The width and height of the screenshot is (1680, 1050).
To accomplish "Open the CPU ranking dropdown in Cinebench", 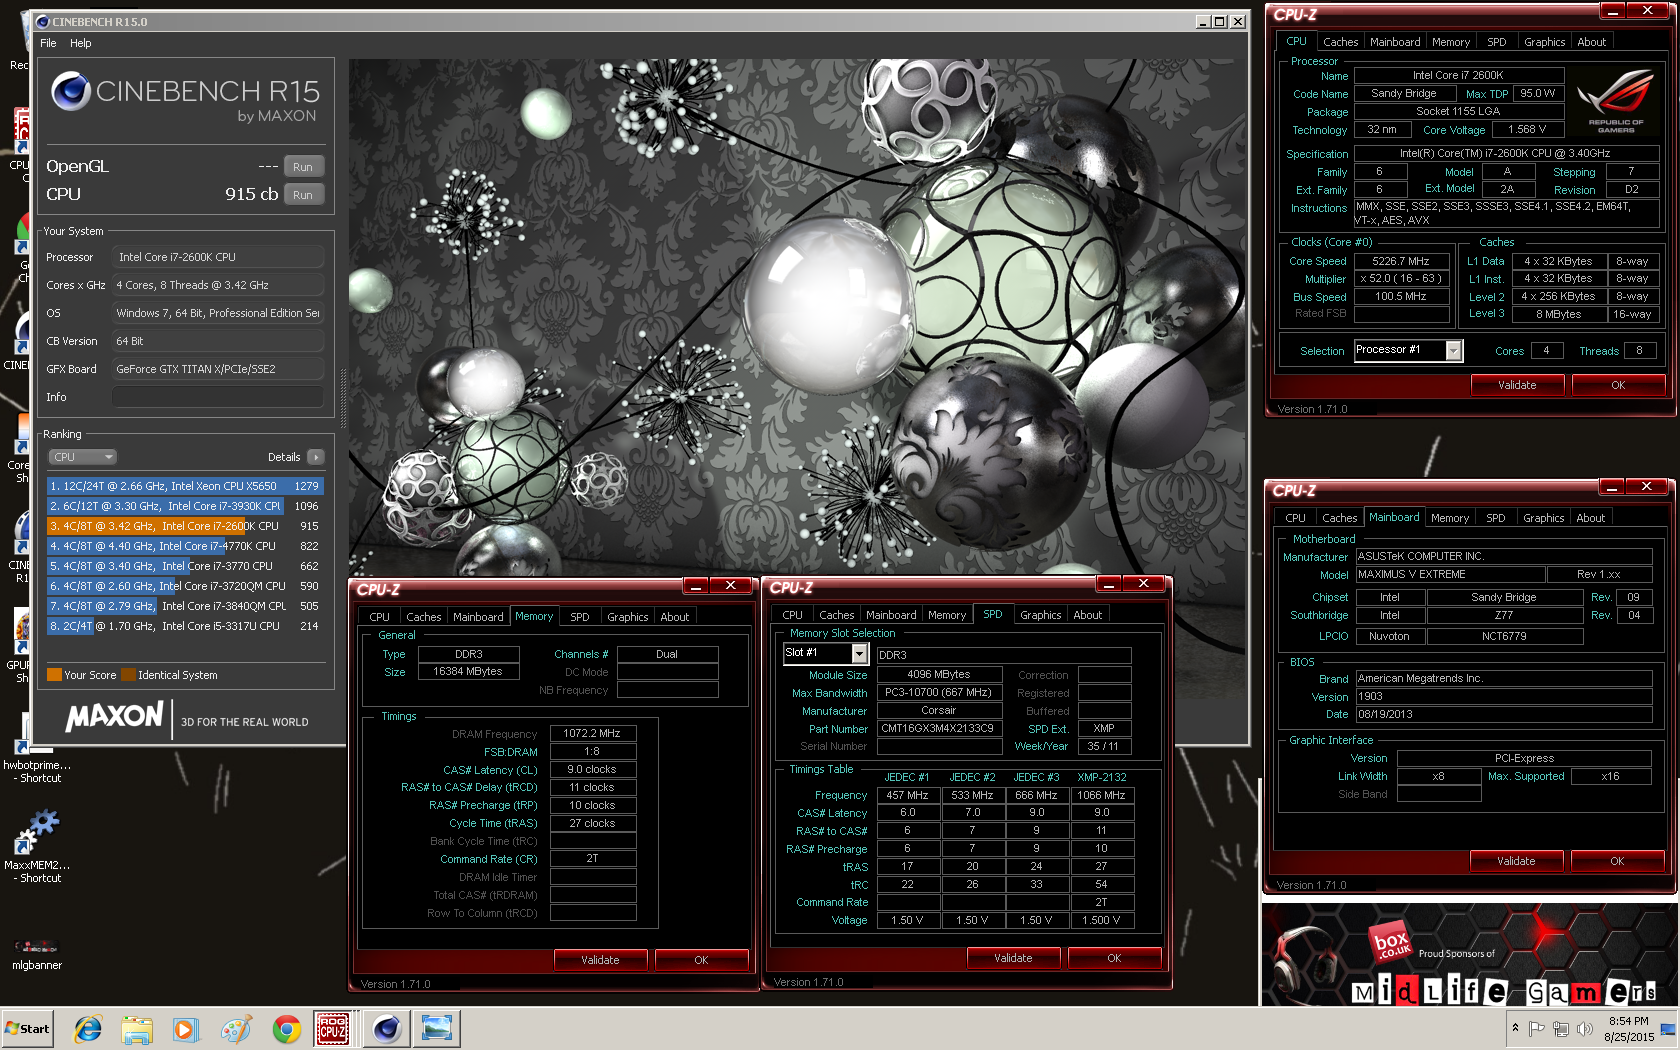I will coord(83,457).
